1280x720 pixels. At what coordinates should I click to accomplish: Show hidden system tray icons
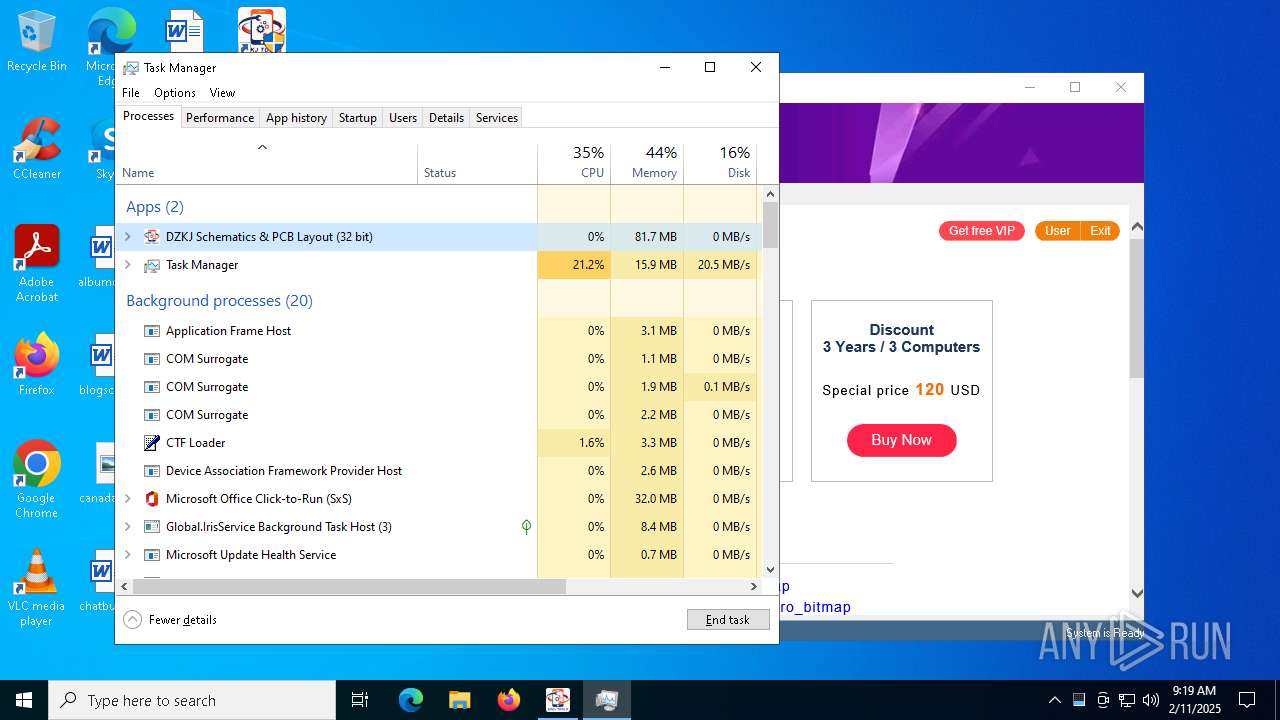click(1054, 700)
